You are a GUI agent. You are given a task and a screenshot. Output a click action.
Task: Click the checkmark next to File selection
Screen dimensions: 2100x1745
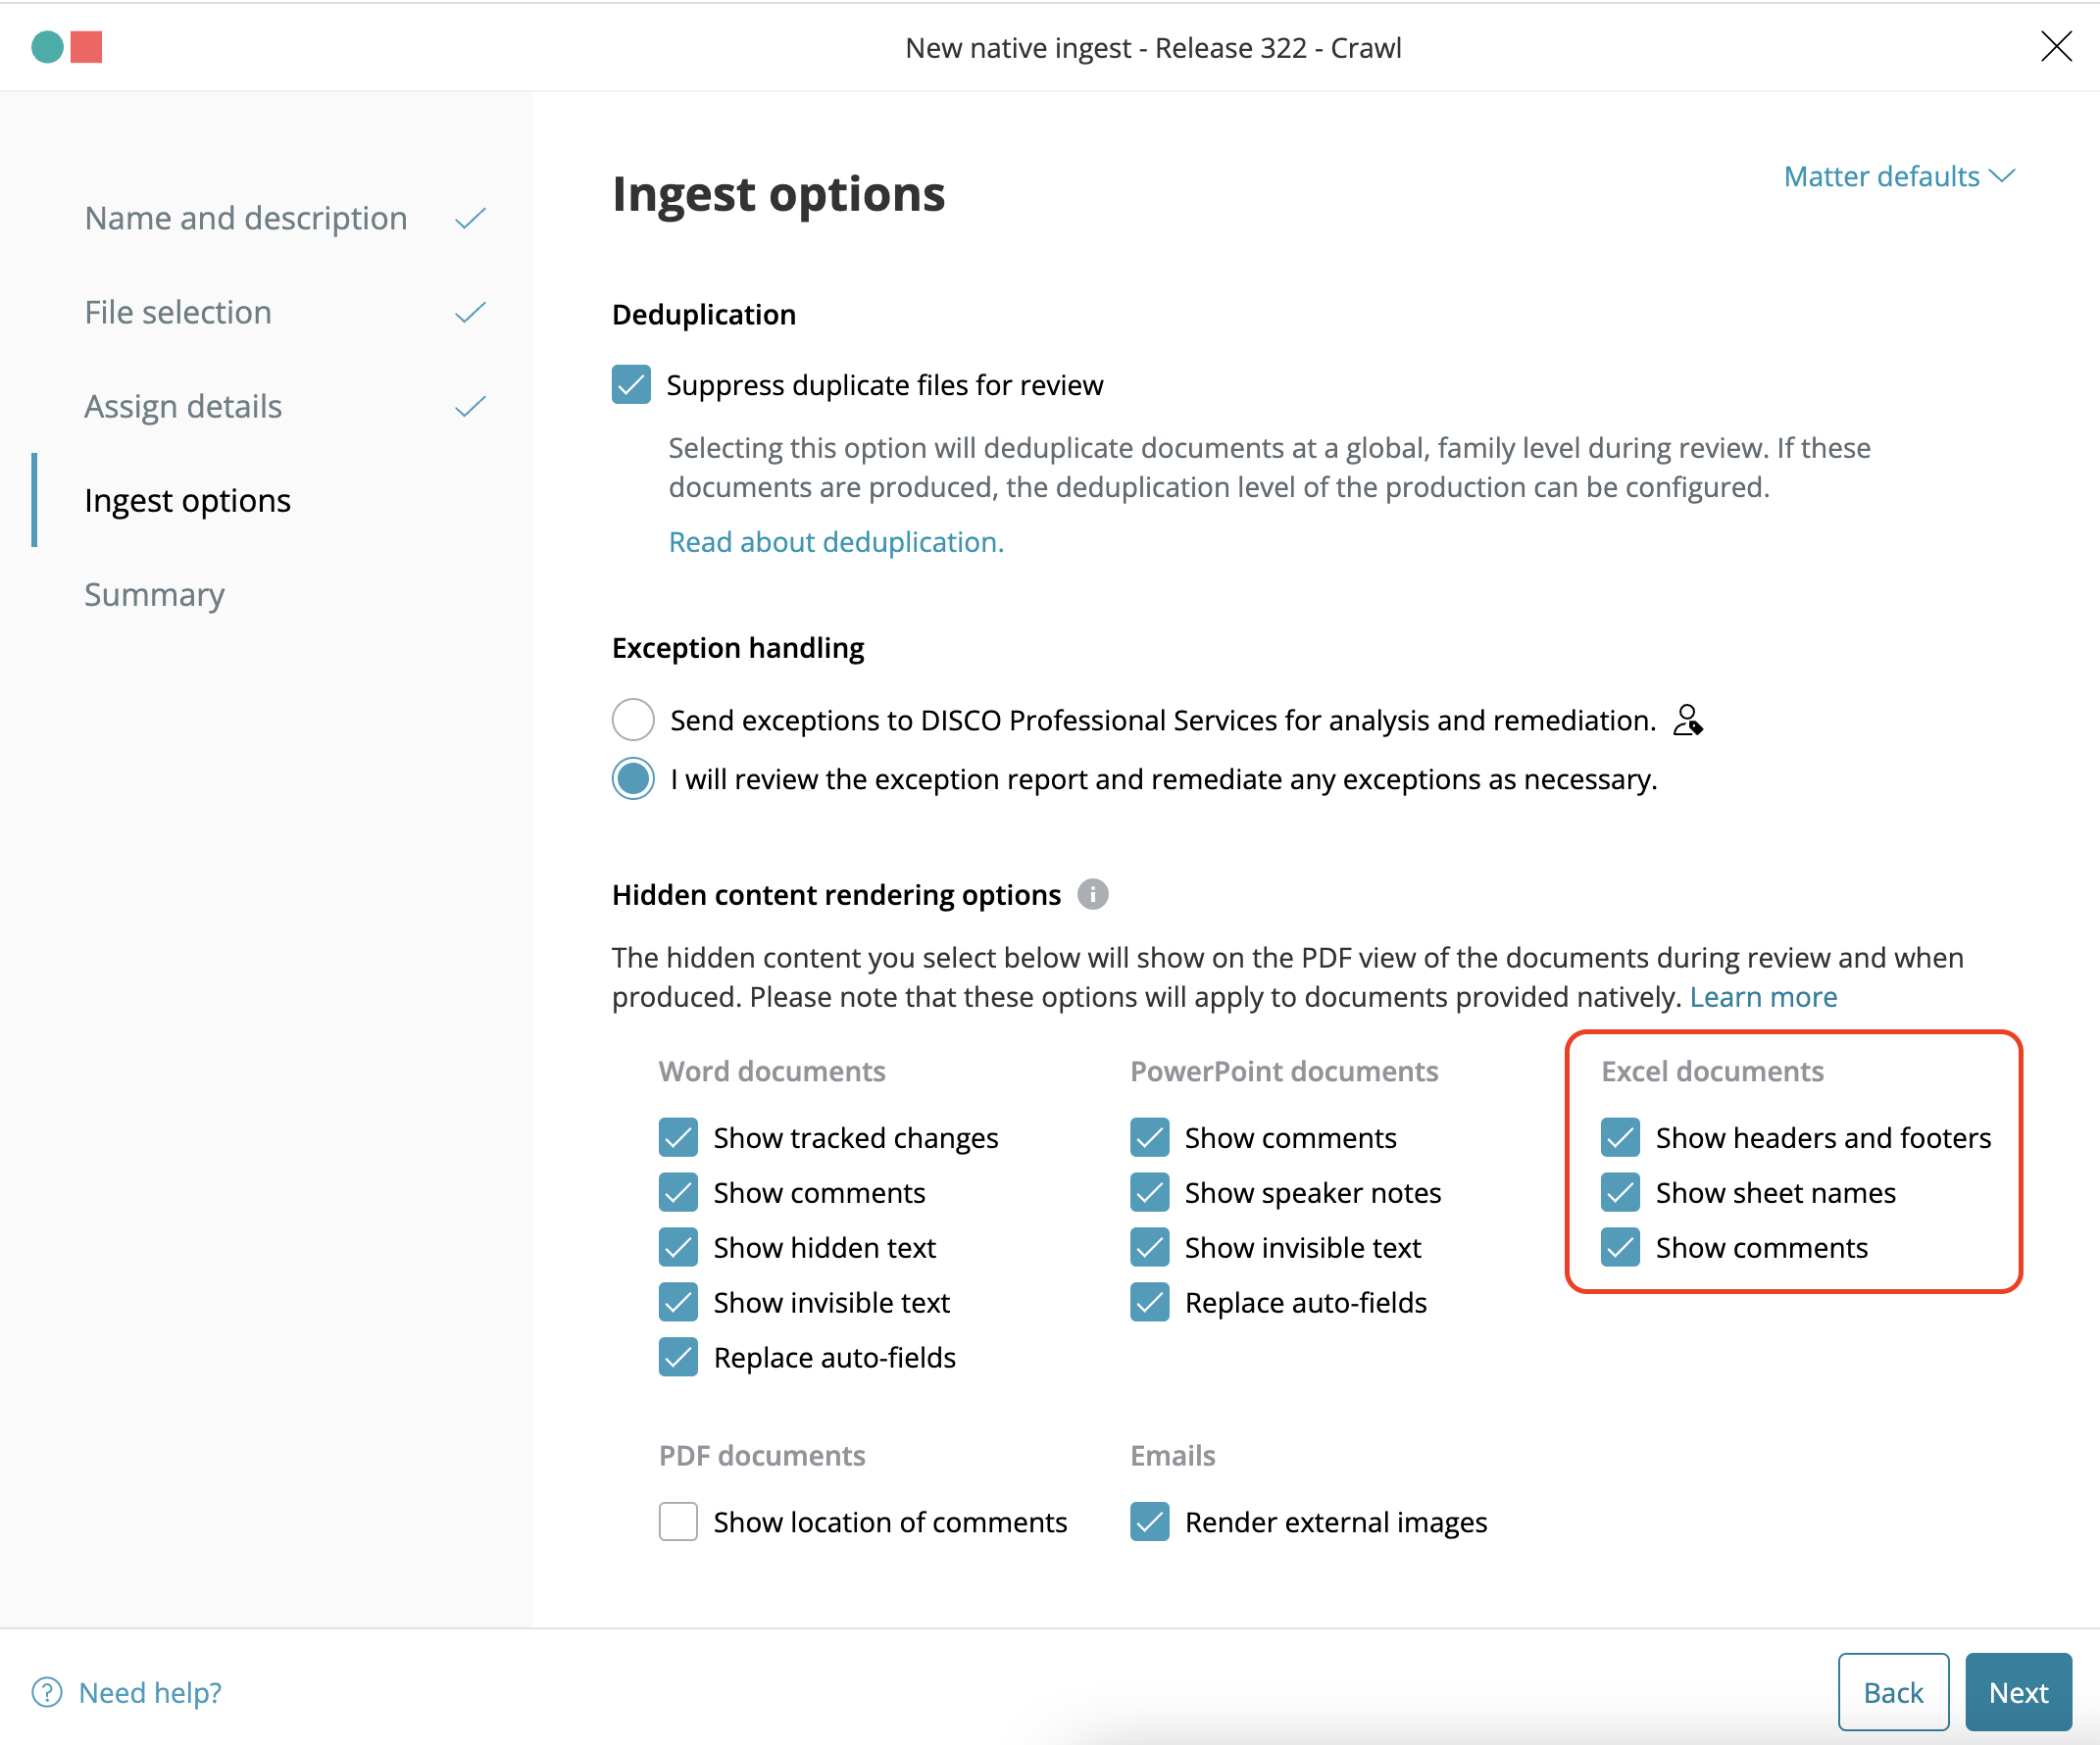(x=470, y=313)
